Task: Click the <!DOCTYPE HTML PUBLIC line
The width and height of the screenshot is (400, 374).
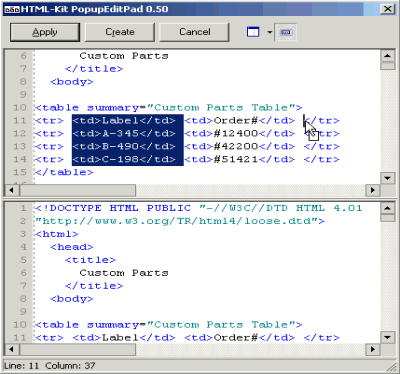Action: pos(198,208)
